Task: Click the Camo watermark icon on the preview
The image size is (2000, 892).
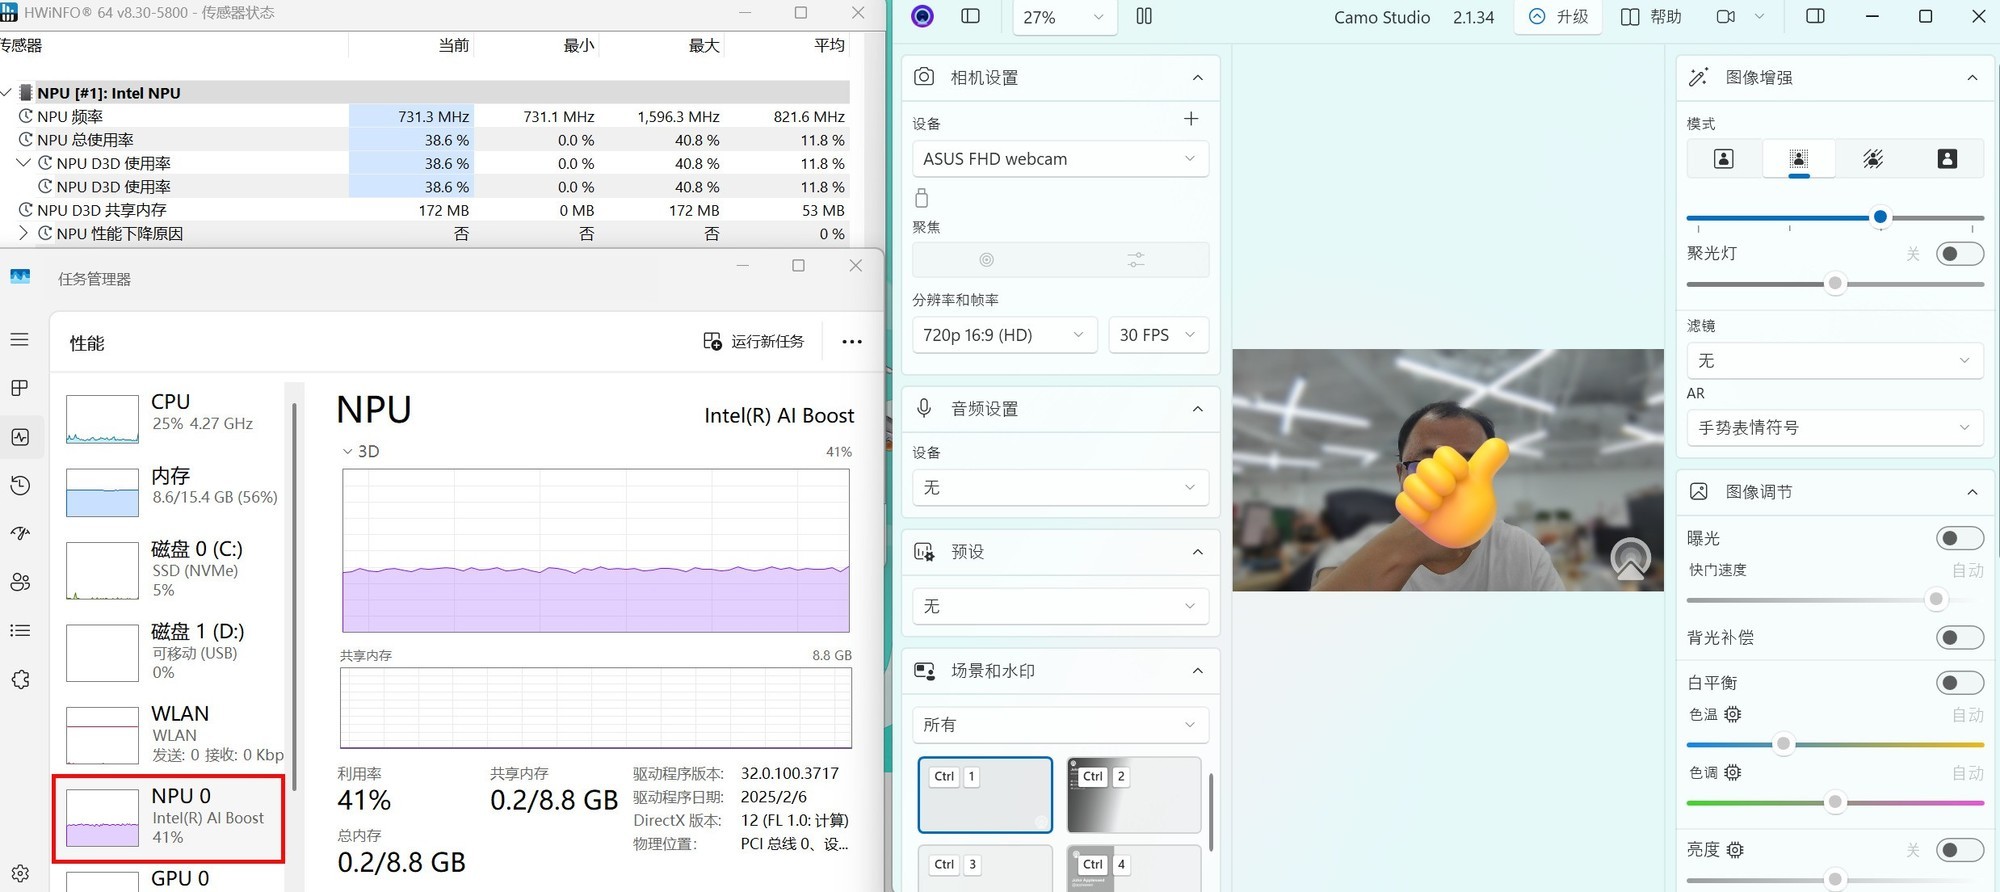Action: [1630, 559]
